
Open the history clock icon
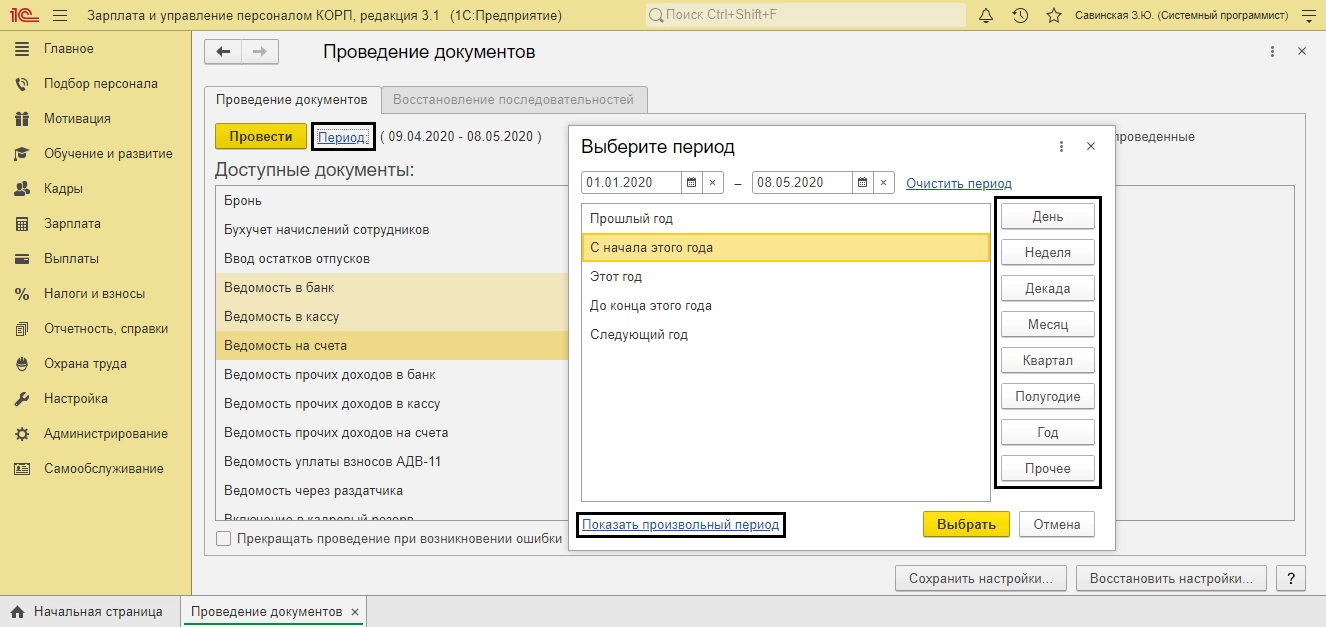point(1020,16)
